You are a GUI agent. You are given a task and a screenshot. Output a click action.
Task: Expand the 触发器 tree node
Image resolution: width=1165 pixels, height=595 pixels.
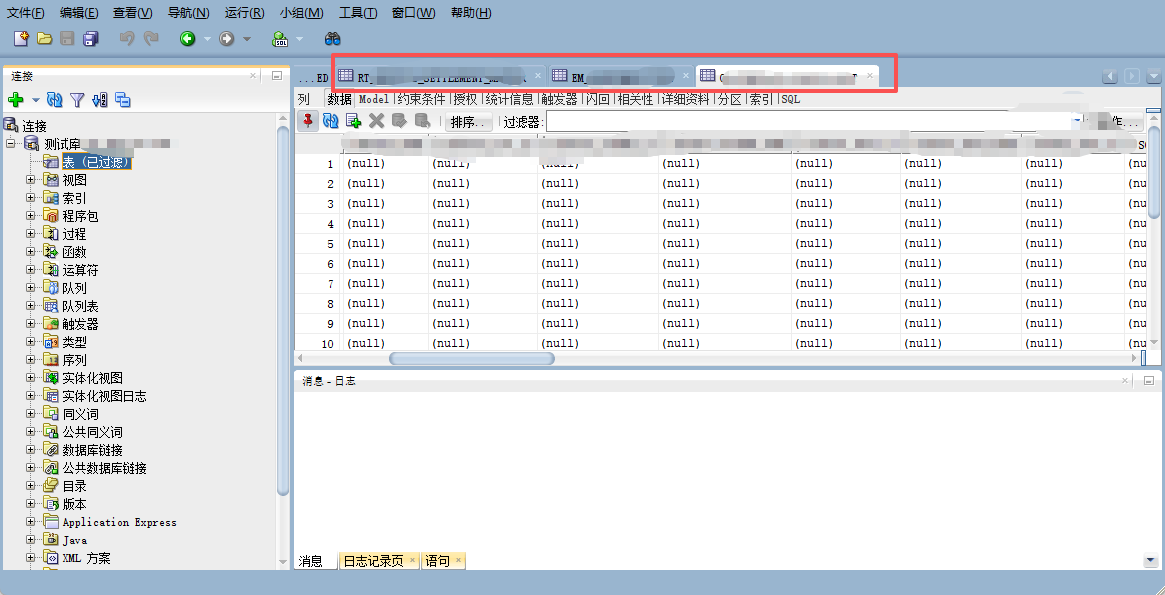click(30, 323)
